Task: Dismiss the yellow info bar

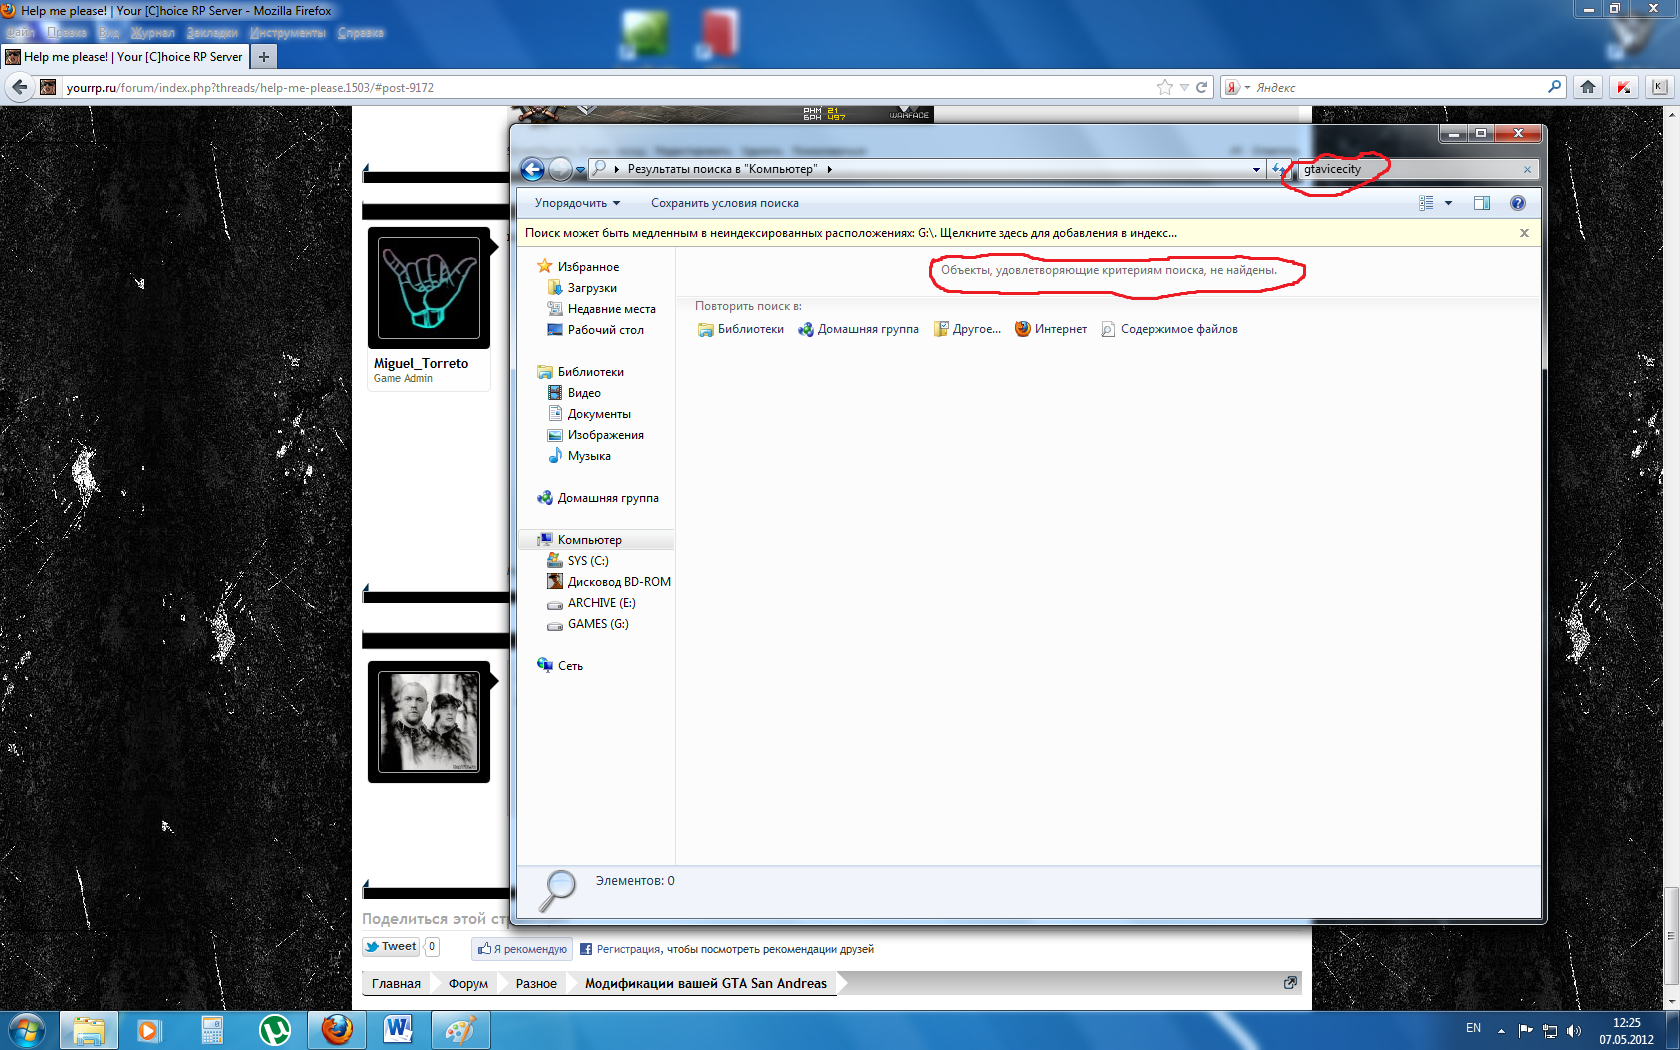Action: (1524, 233)
